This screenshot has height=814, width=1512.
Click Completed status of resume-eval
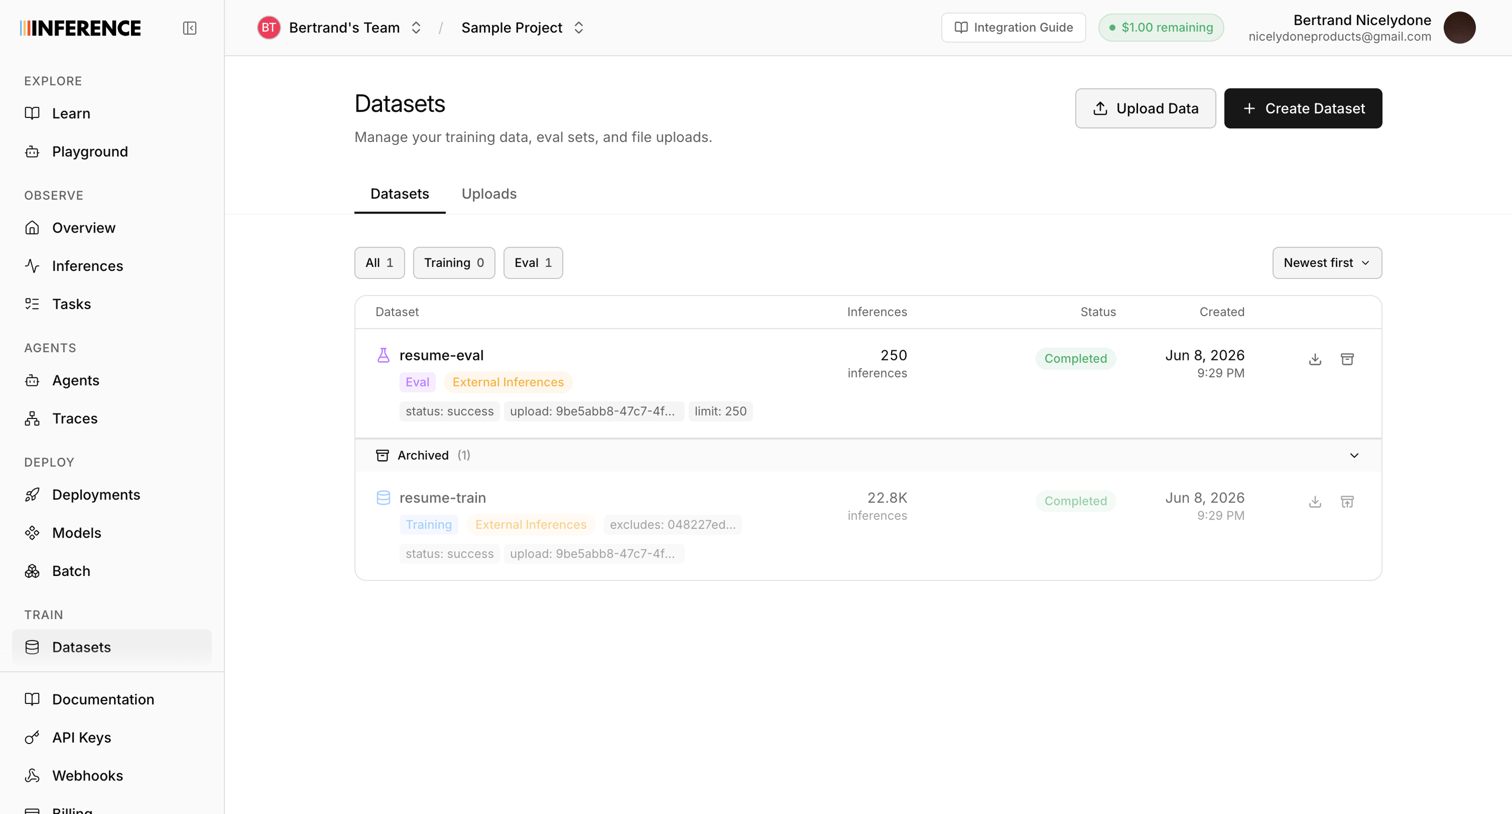pos(1076,359)
